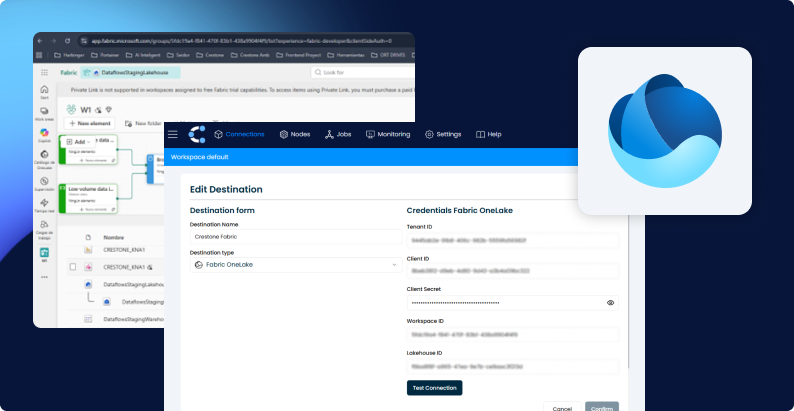This screenshot has width=794, height=411.
Task: Show the Client Secret with eye icon
Action: click(610, 303)
